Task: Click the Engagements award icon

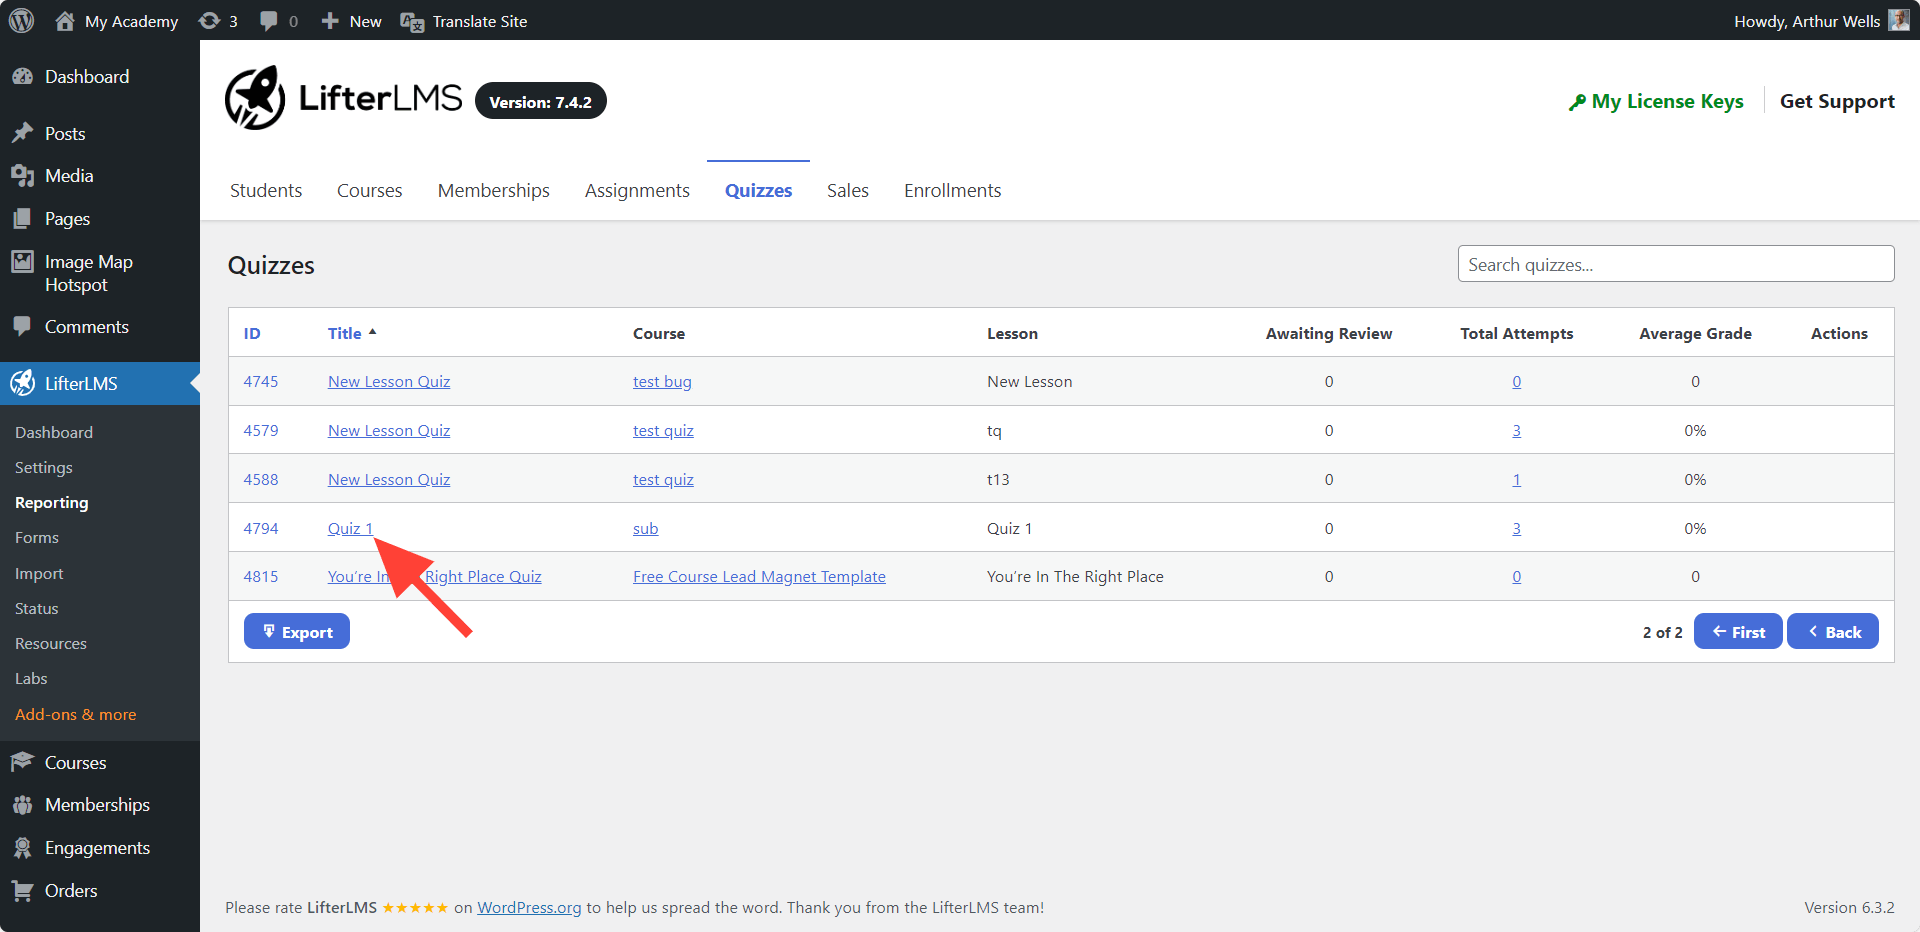Action: click(x=22, y=848)
